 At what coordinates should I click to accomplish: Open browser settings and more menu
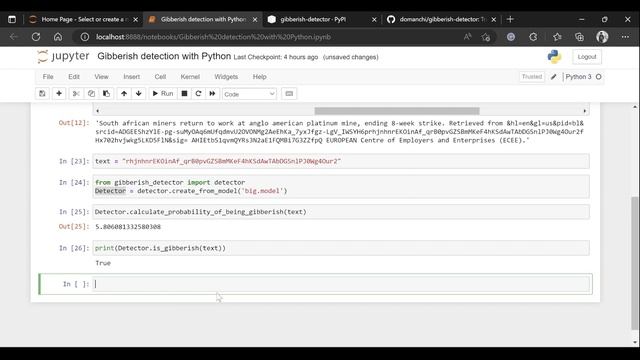click(625, 37)
